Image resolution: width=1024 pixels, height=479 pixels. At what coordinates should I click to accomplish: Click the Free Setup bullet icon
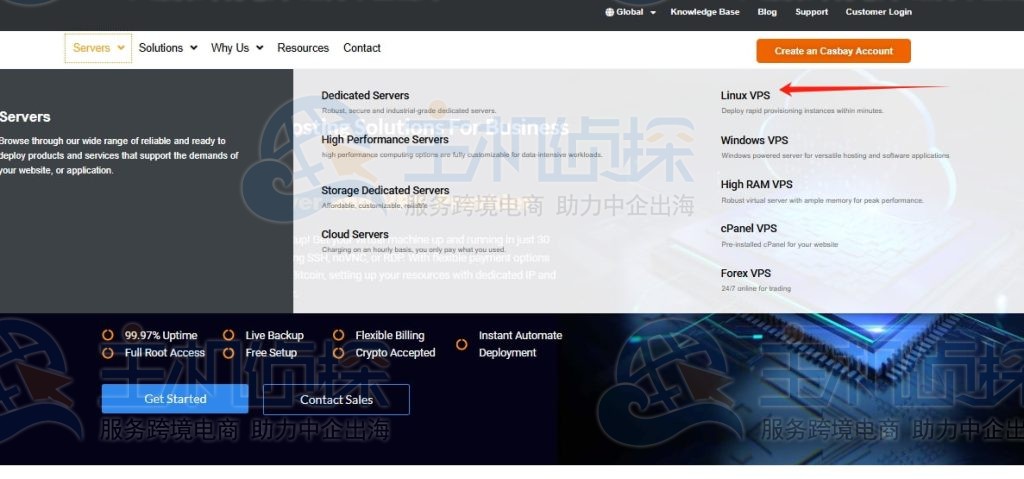point(229,353)
